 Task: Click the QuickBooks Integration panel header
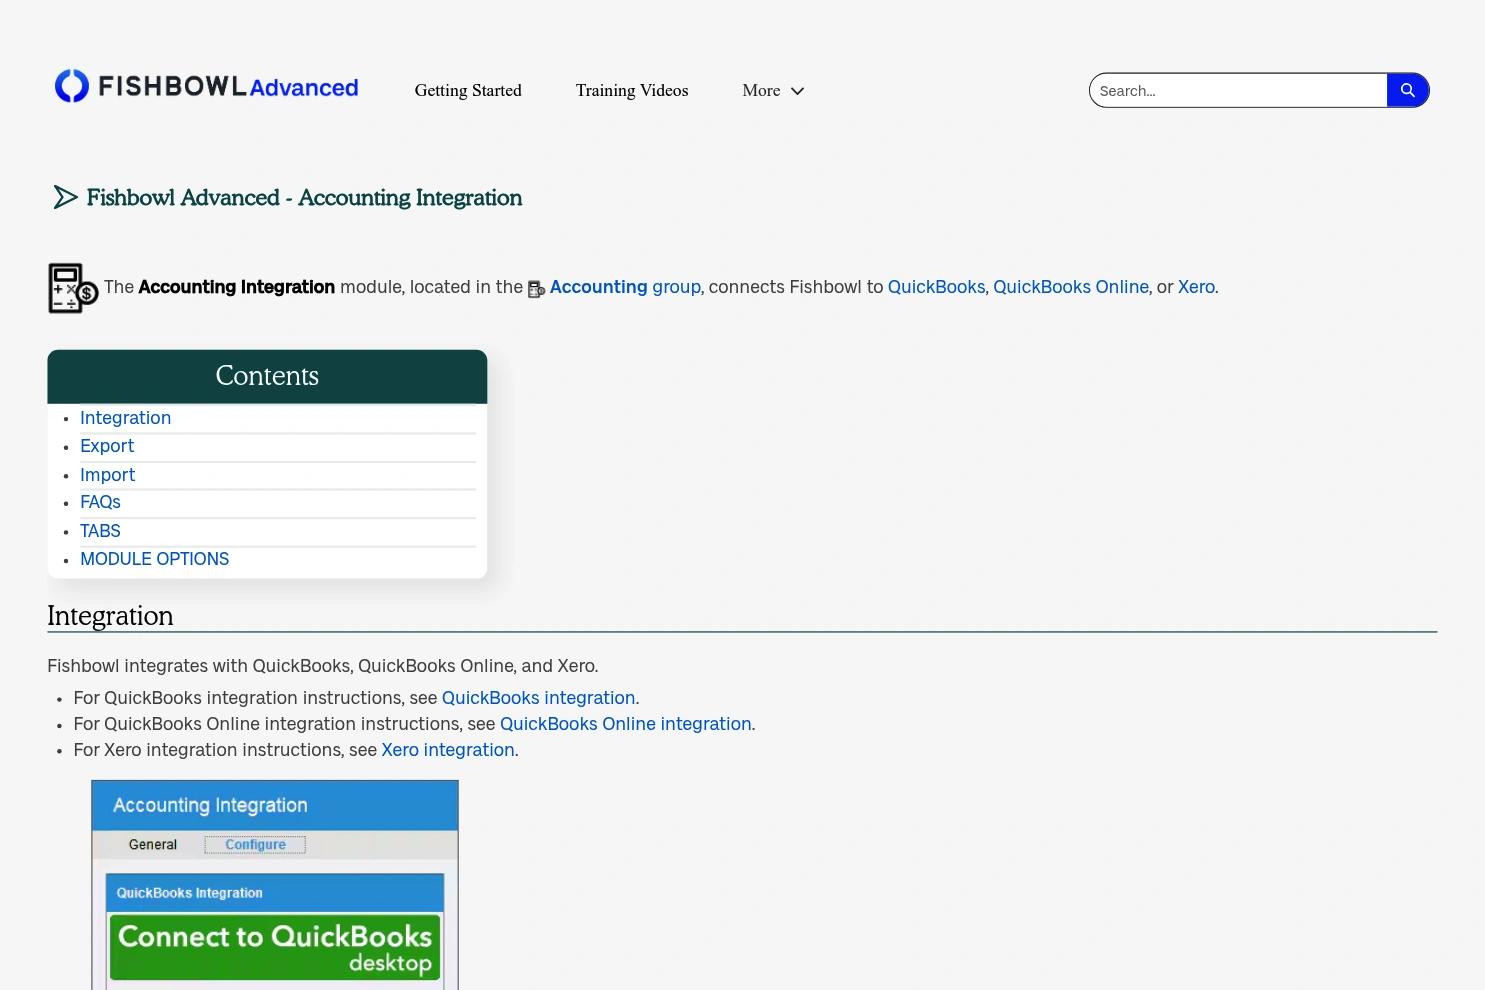point(275,893)
